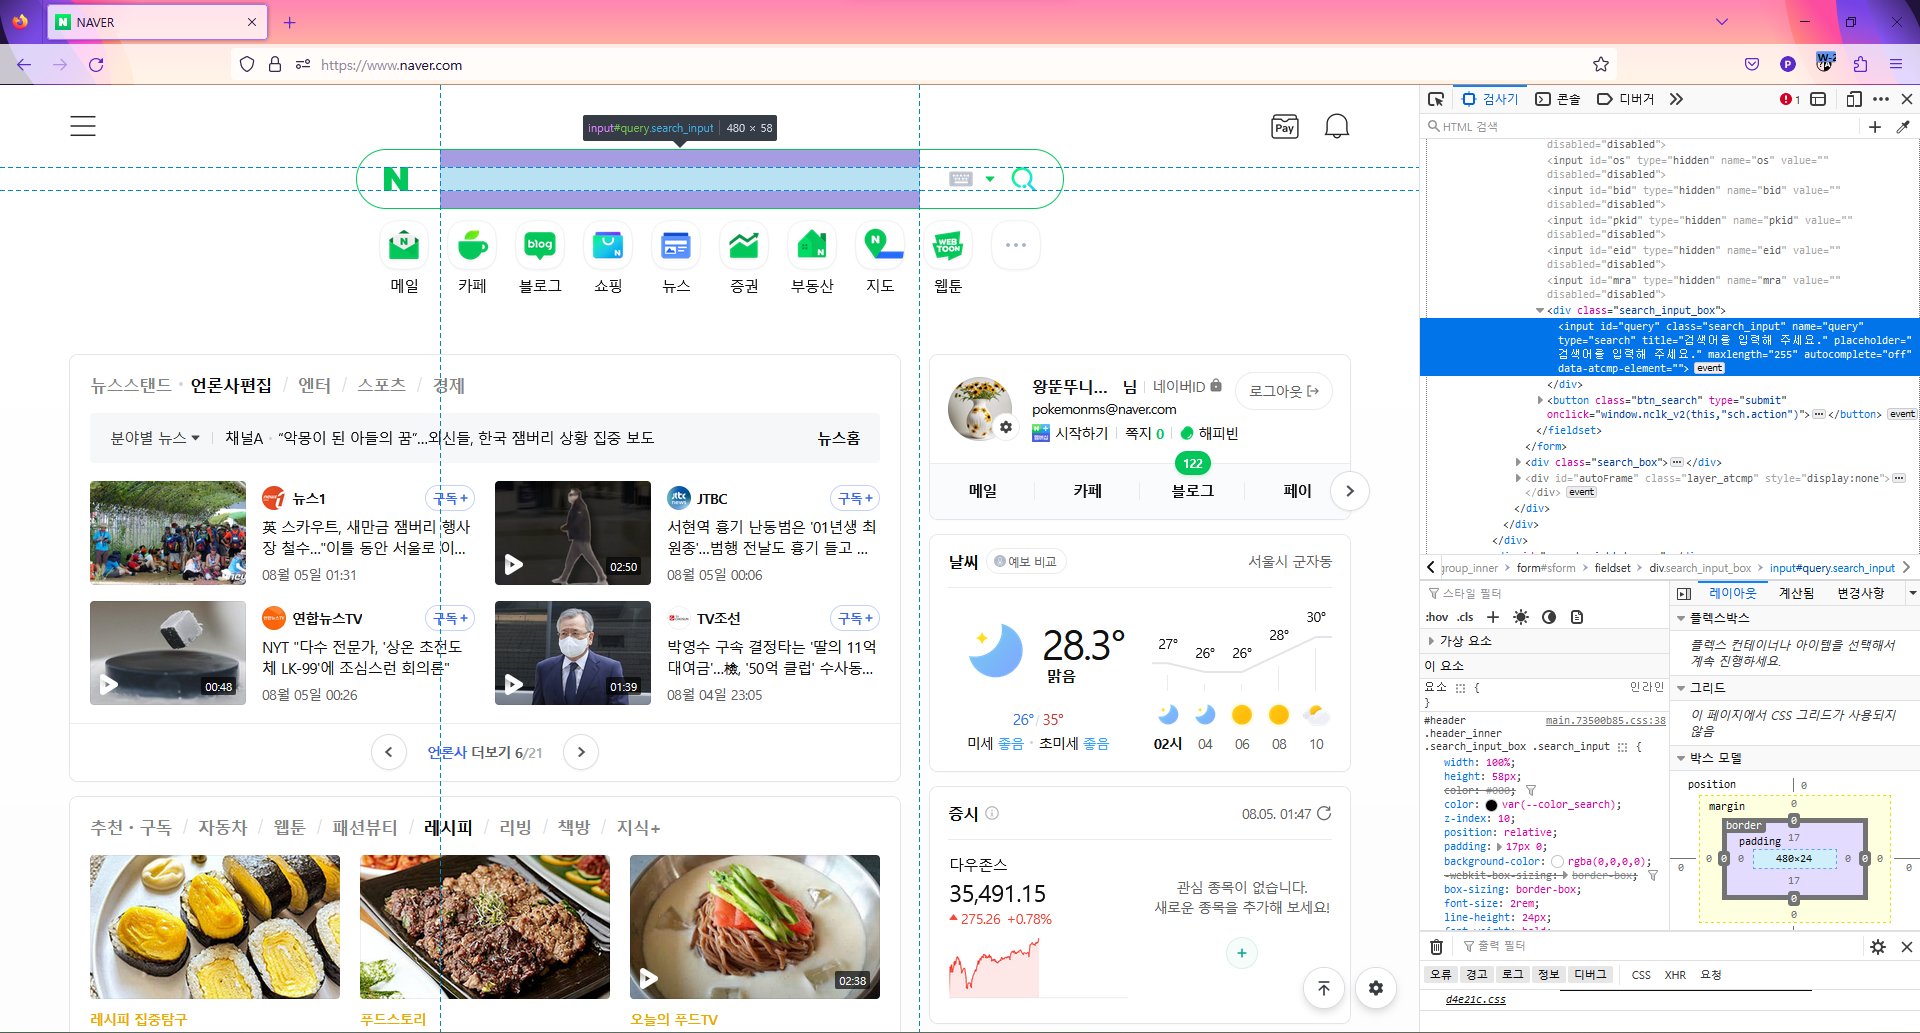Viewport: 1920px width, 1033px height.
Task: Toggle :hov pseudo-class panel
Action: [1436, 617]
